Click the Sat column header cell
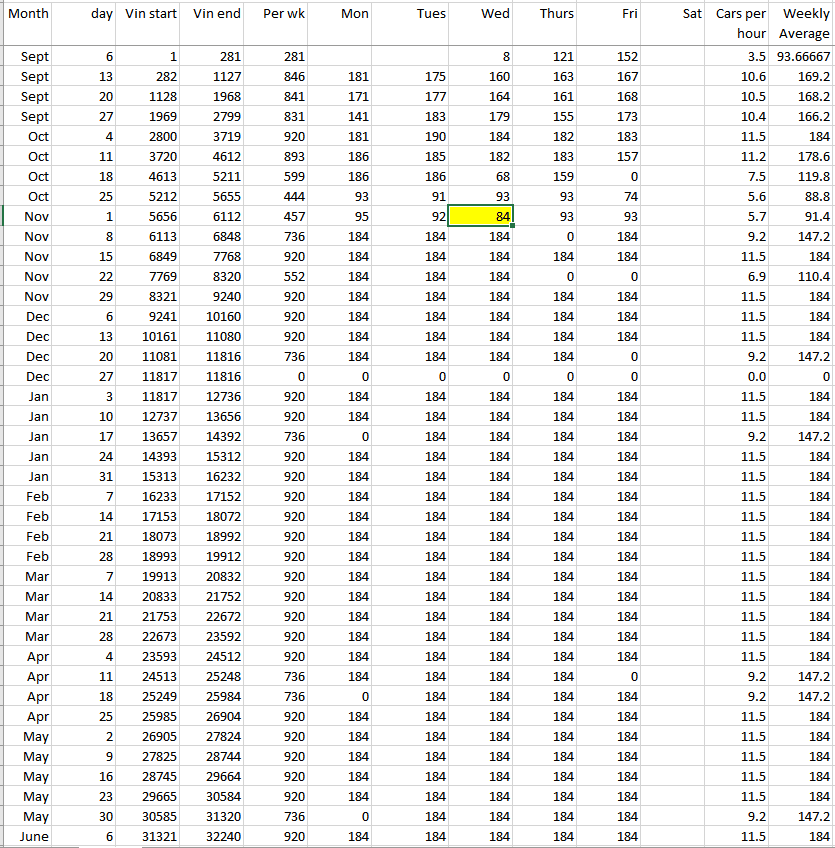The image size is (835, 848). pos(676,14)
